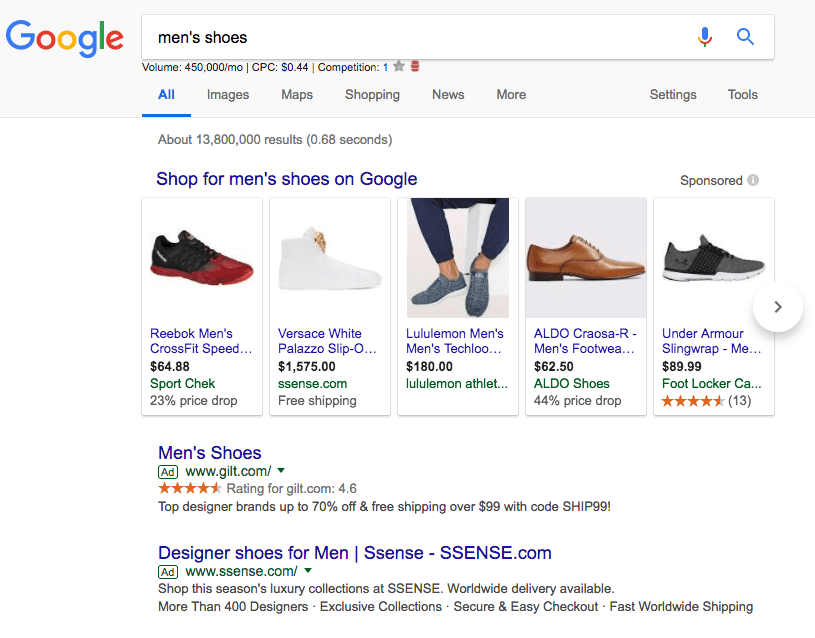
Task: Select the Reebok red shoe thumbnail
Action: [202, 258]
